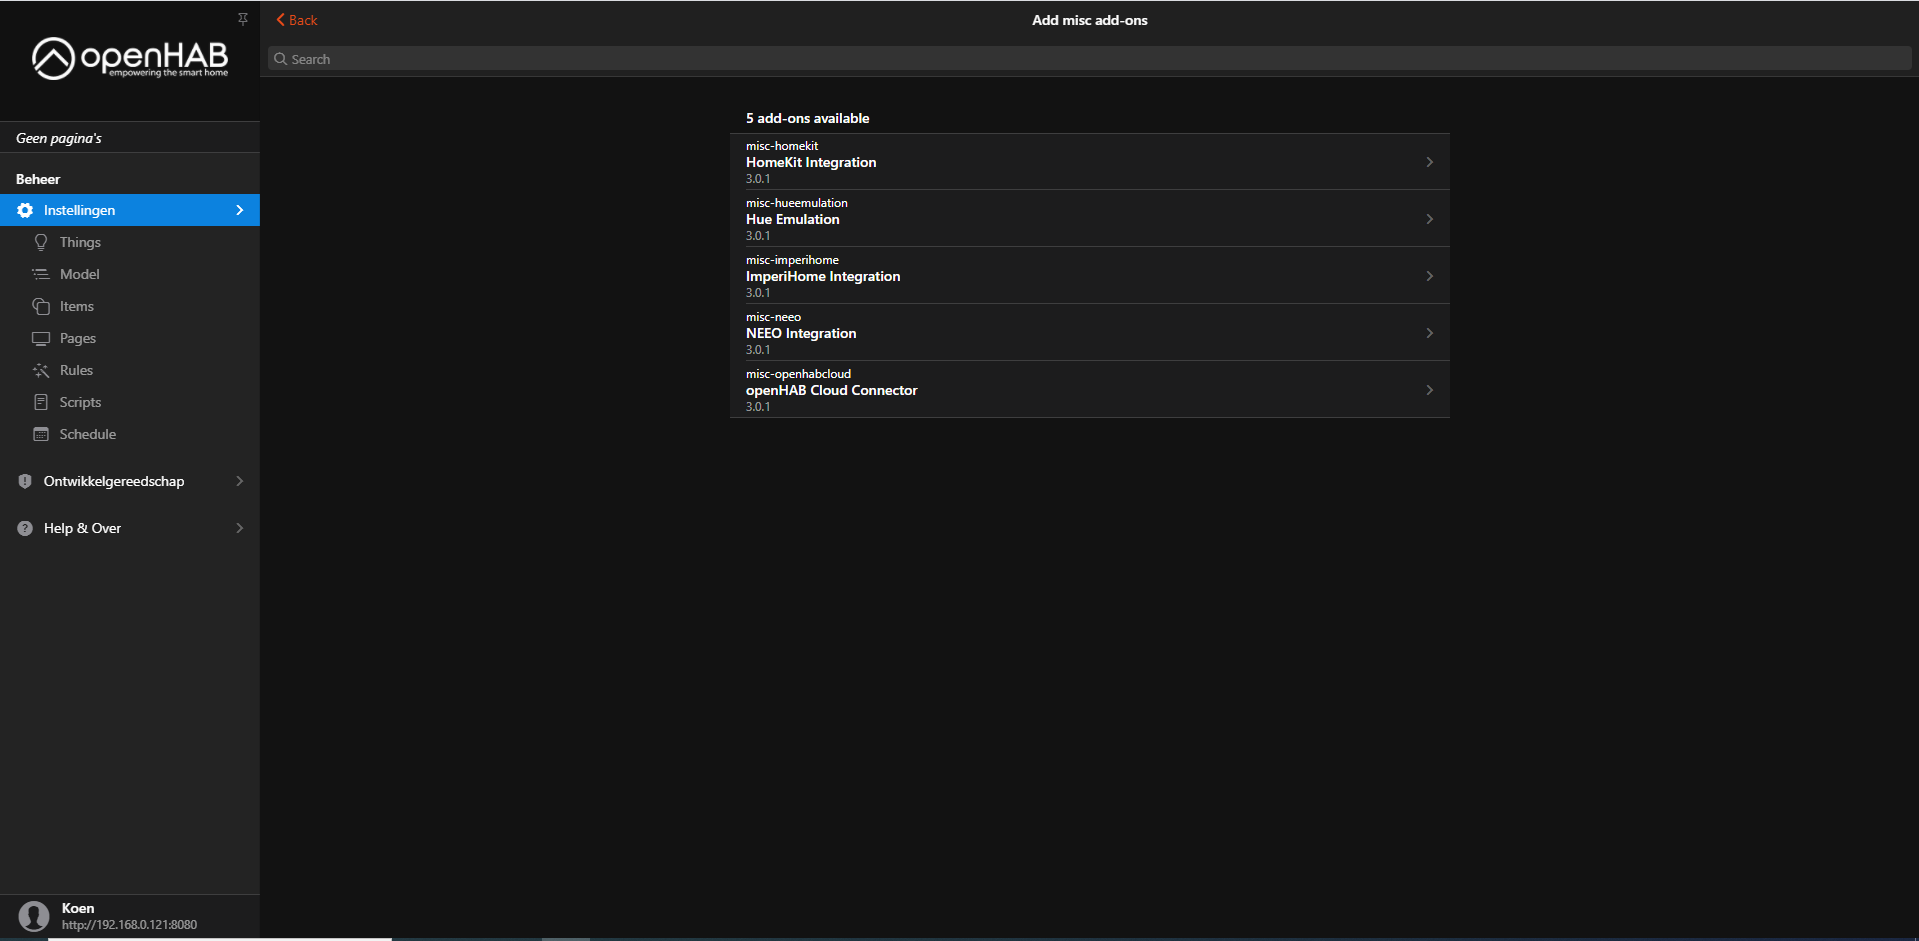Click version 3.0.1 under HomeKit Integration
Screen dimensions: 1919x941
tap(758, 179)
